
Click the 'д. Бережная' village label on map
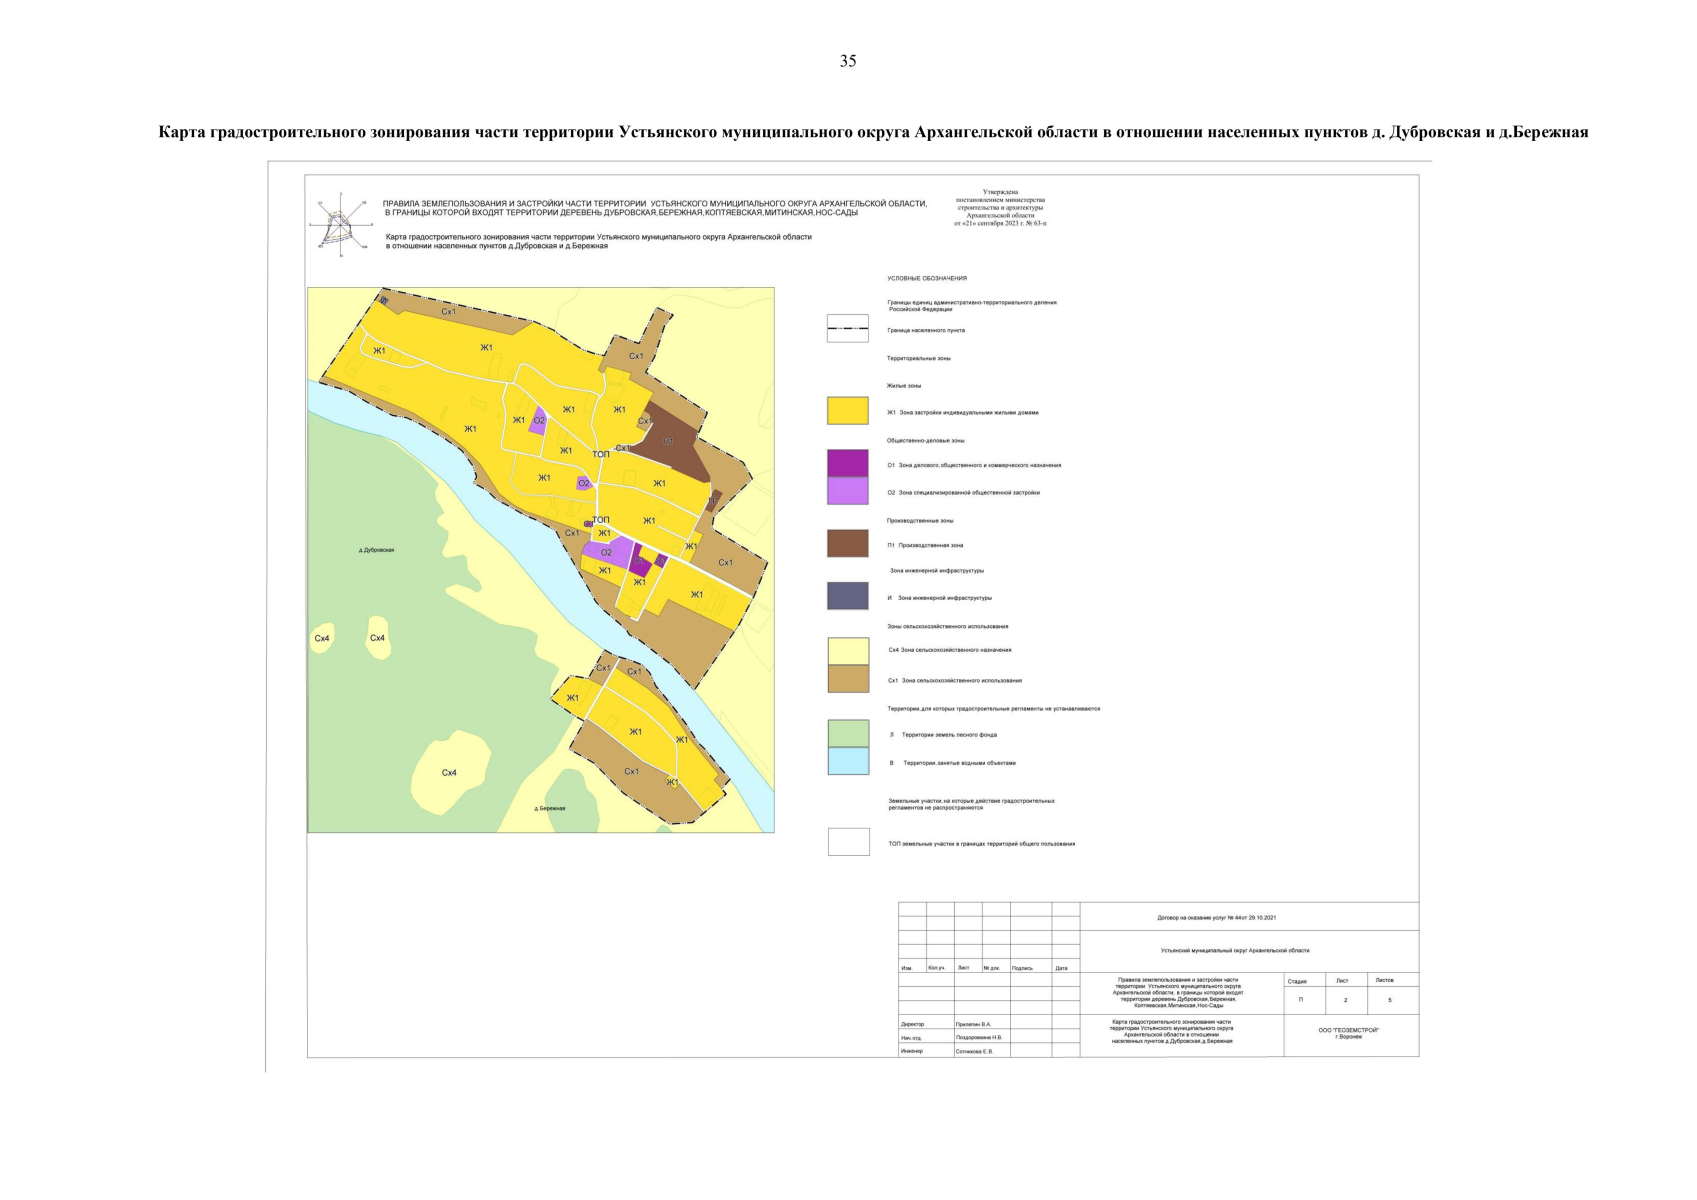(549, 808)
